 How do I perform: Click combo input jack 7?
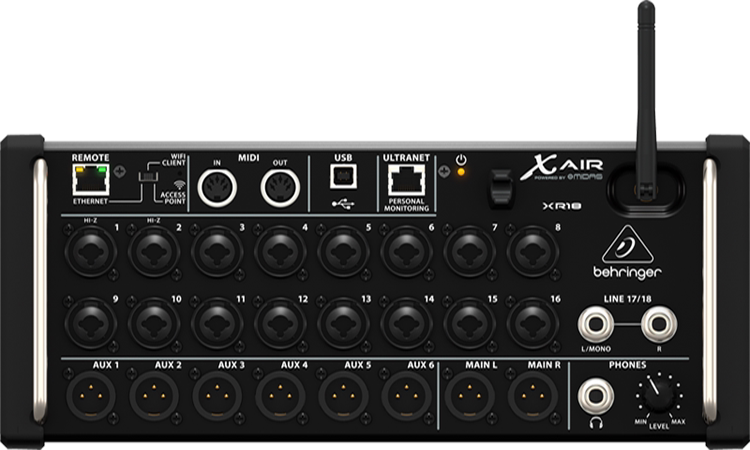tap(470, 252)
